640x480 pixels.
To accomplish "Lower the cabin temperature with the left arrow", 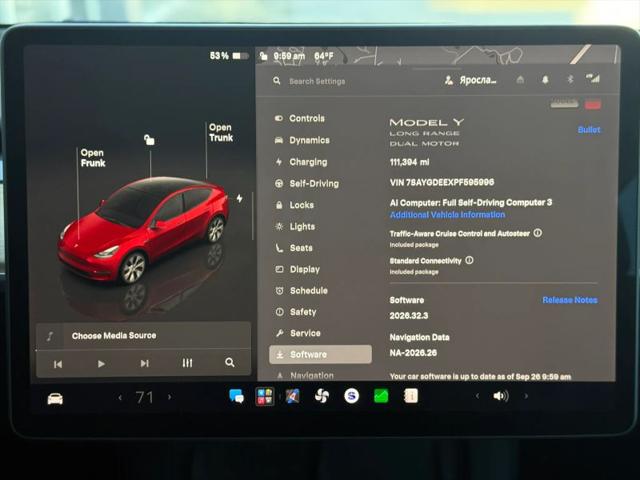I will pyautogui.click(x=120, y=397).
